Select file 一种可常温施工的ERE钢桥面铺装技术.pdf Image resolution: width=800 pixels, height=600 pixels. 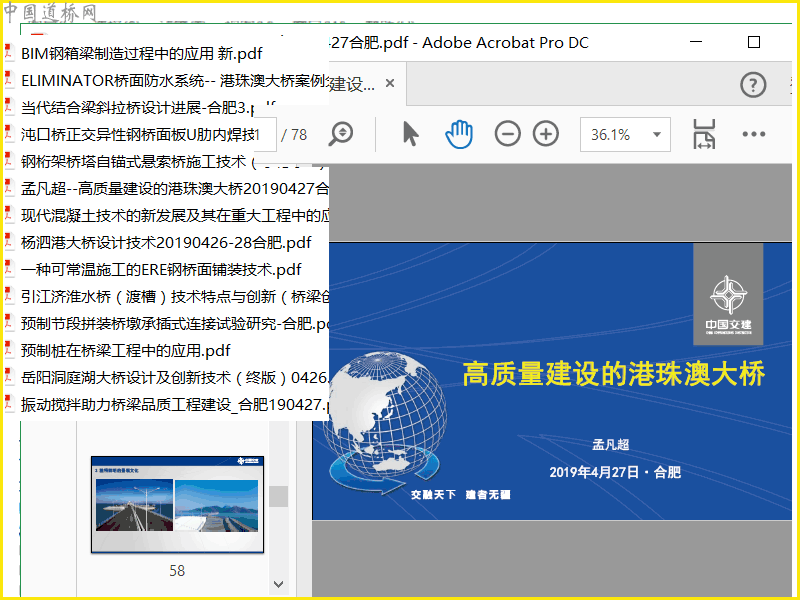(x=161, y=269)
